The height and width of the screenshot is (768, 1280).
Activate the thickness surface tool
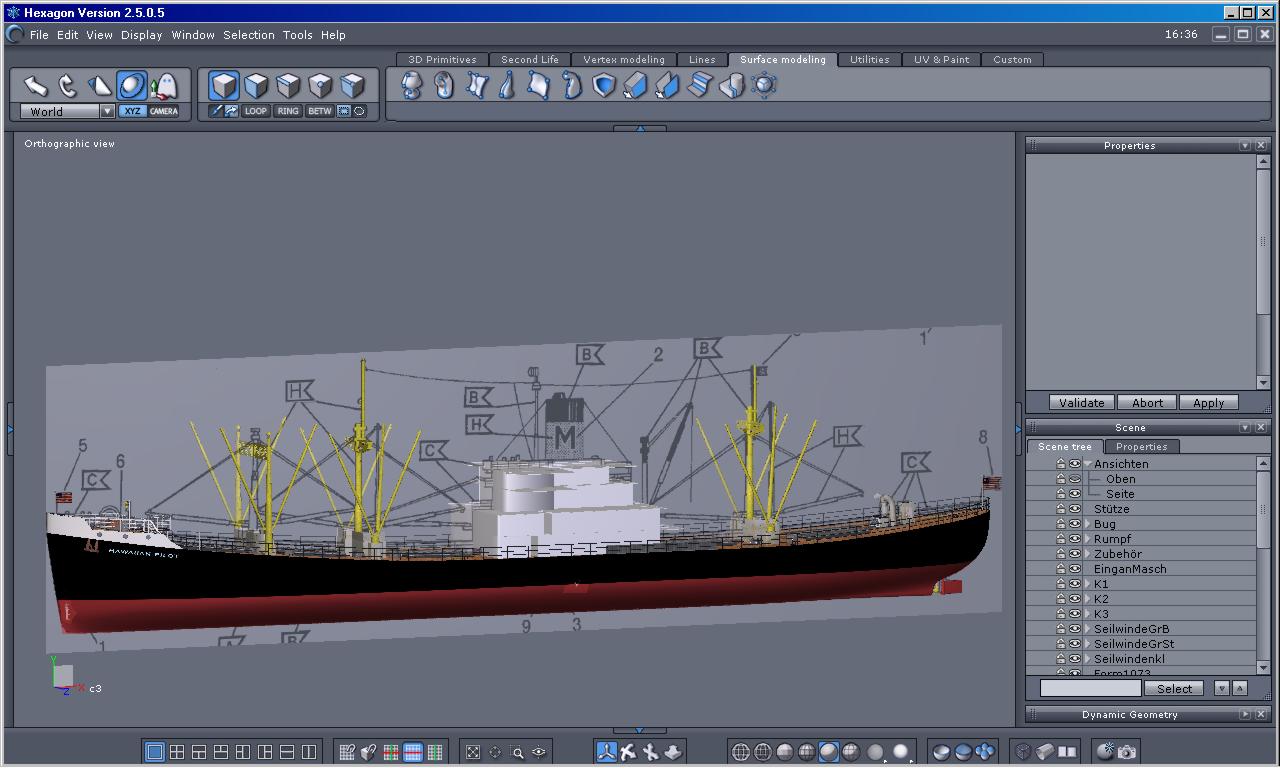click(x=636, y=85)
